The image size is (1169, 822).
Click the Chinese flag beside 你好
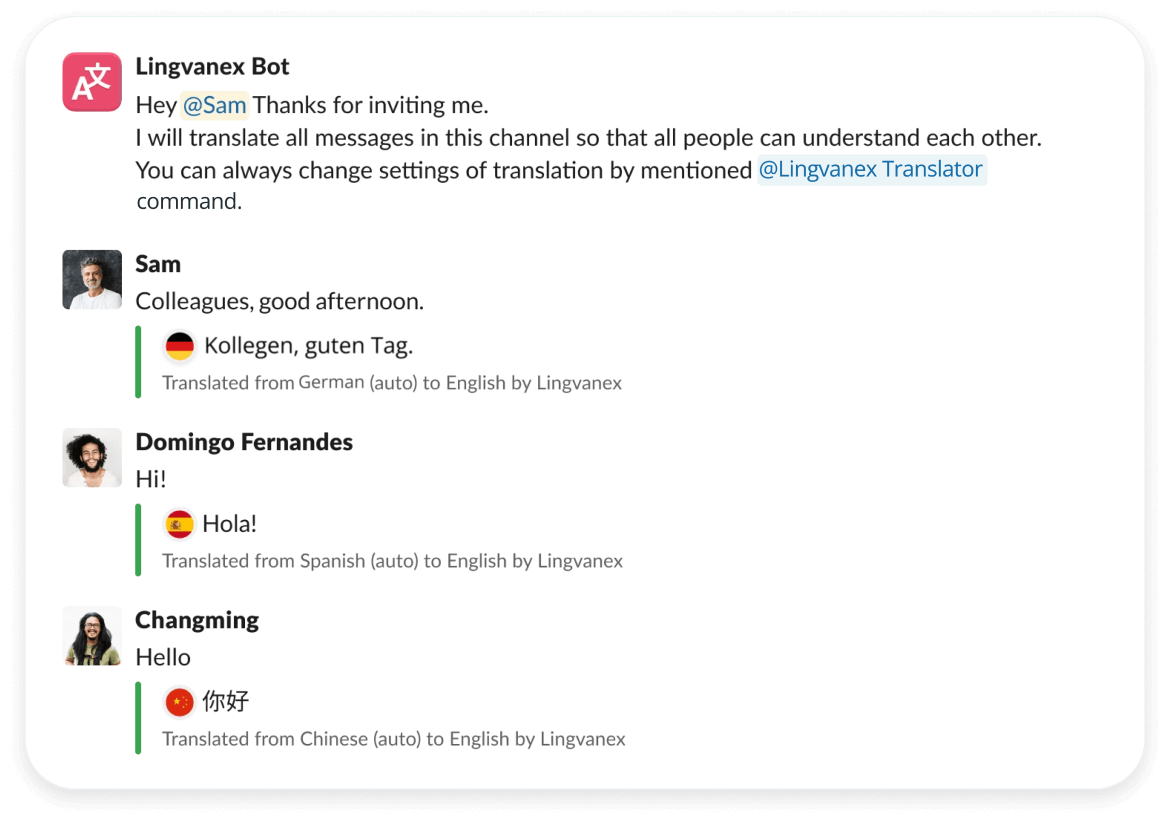(180, 701)
